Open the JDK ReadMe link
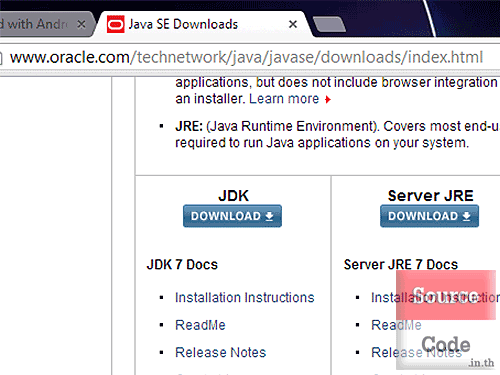The height and width of the screenshot is (375, 500). [200, 325]
